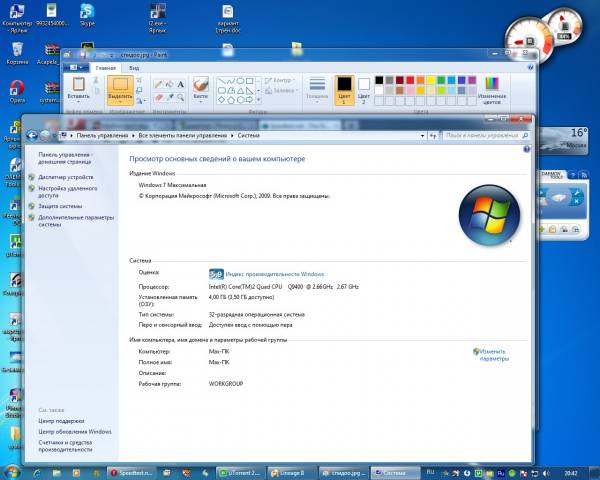Select the Text tool in Paint
Viewport: 600px width, 480px height.
pyautogui.click(x=180, y=84)
